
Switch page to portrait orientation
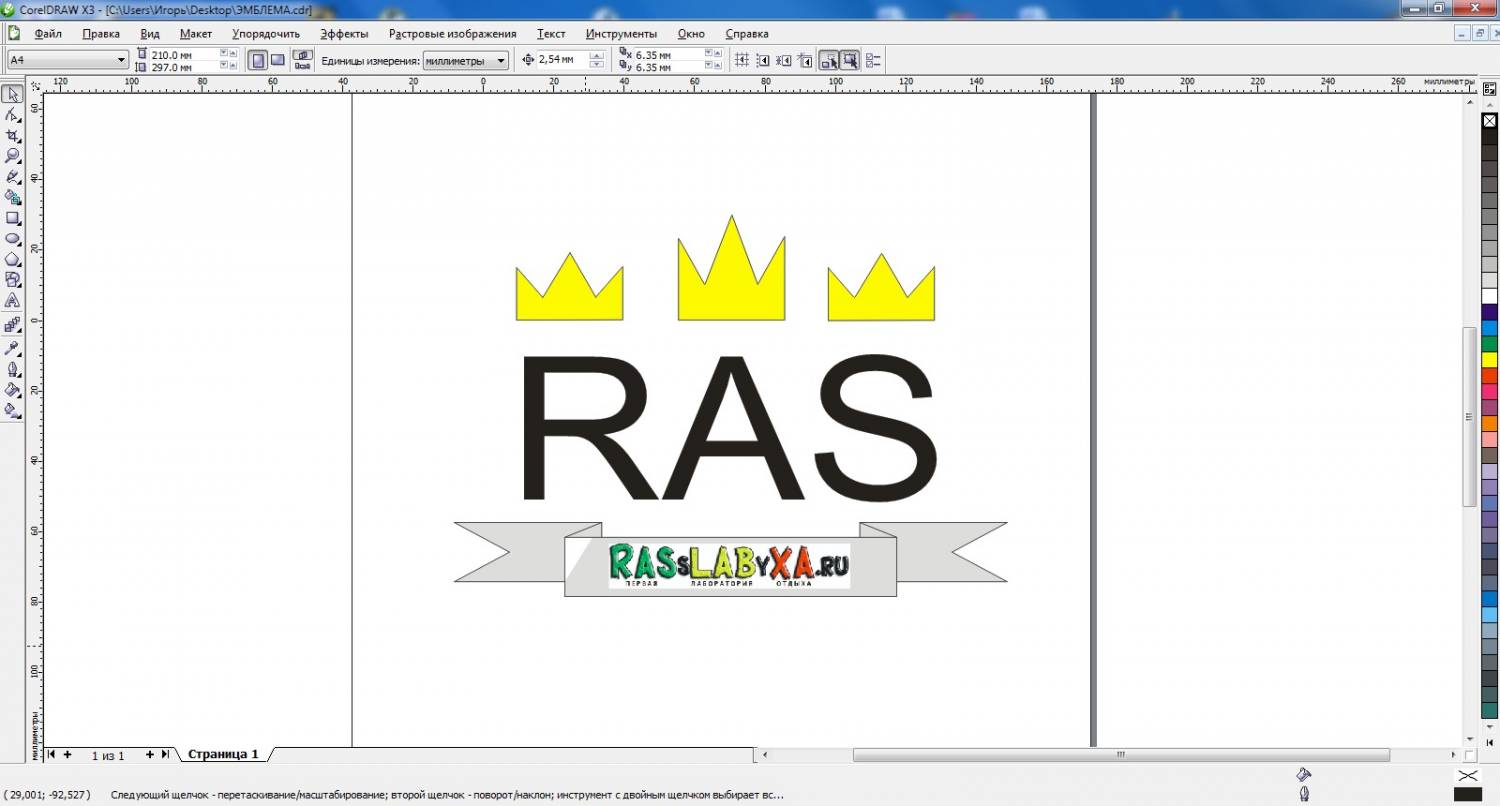pos(258,60)
